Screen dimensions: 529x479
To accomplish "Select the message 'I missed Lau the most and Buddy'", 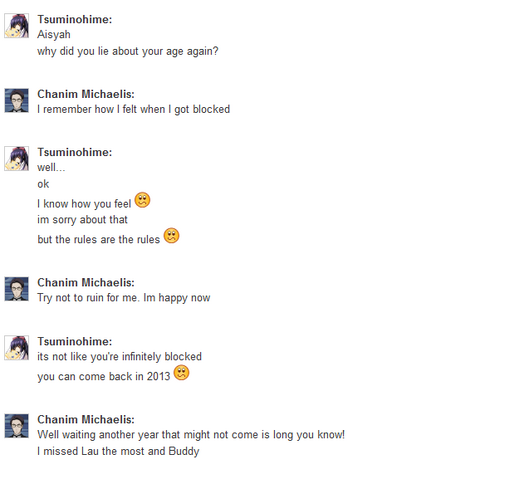I will [118, 451].
